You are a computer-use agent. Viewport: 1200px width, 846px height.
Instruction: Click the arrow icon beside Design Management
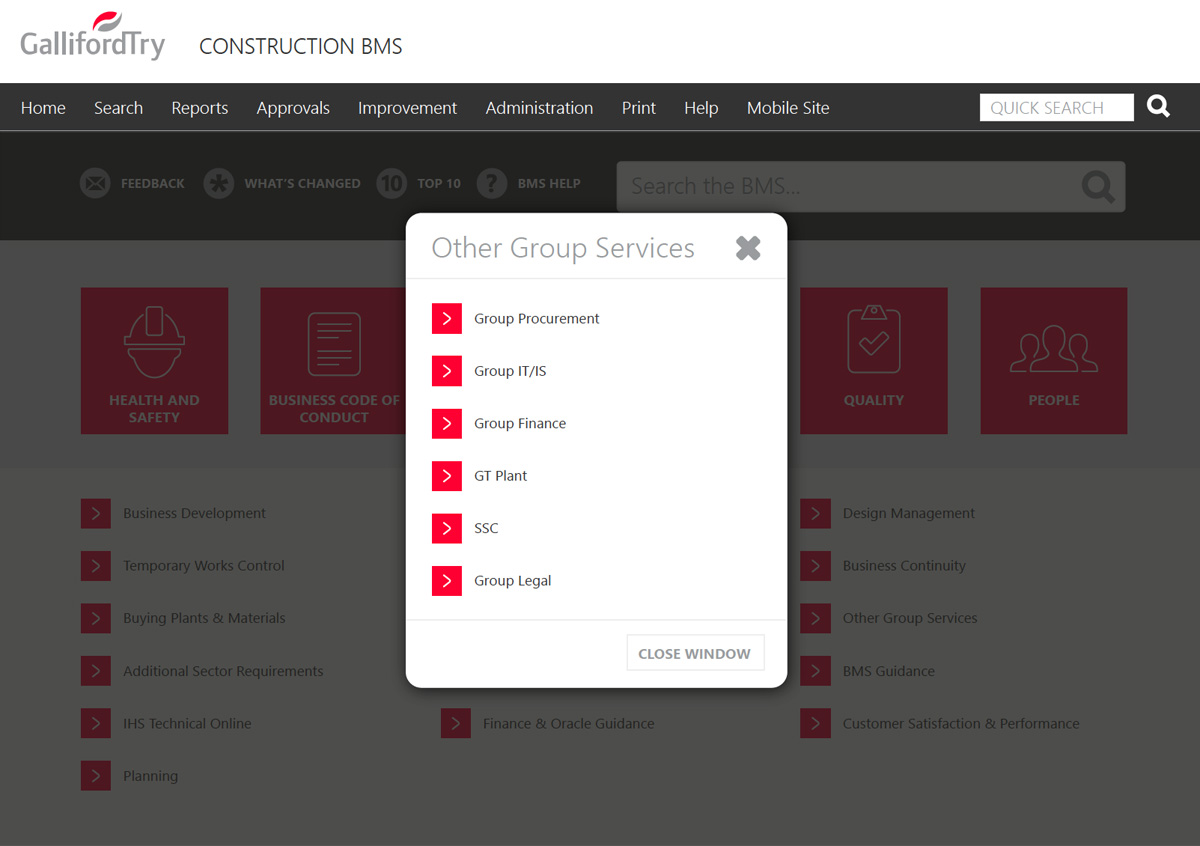[815, 513]
